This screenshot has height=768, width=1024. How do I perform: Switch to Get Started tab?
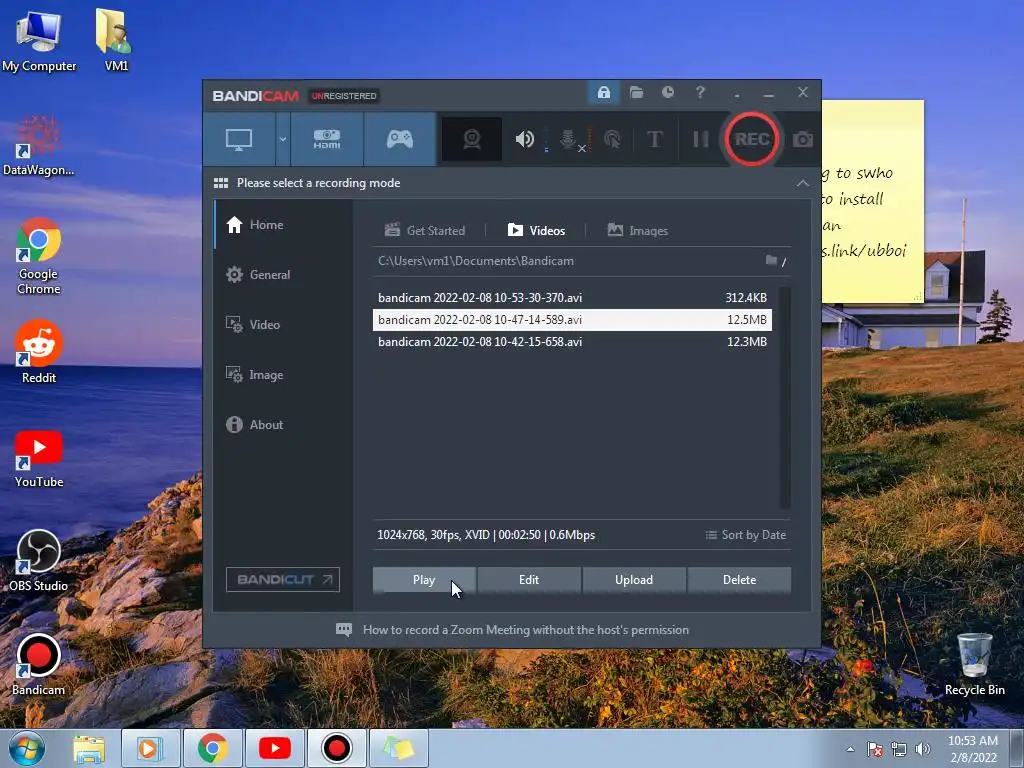click(x=424, y=231)
